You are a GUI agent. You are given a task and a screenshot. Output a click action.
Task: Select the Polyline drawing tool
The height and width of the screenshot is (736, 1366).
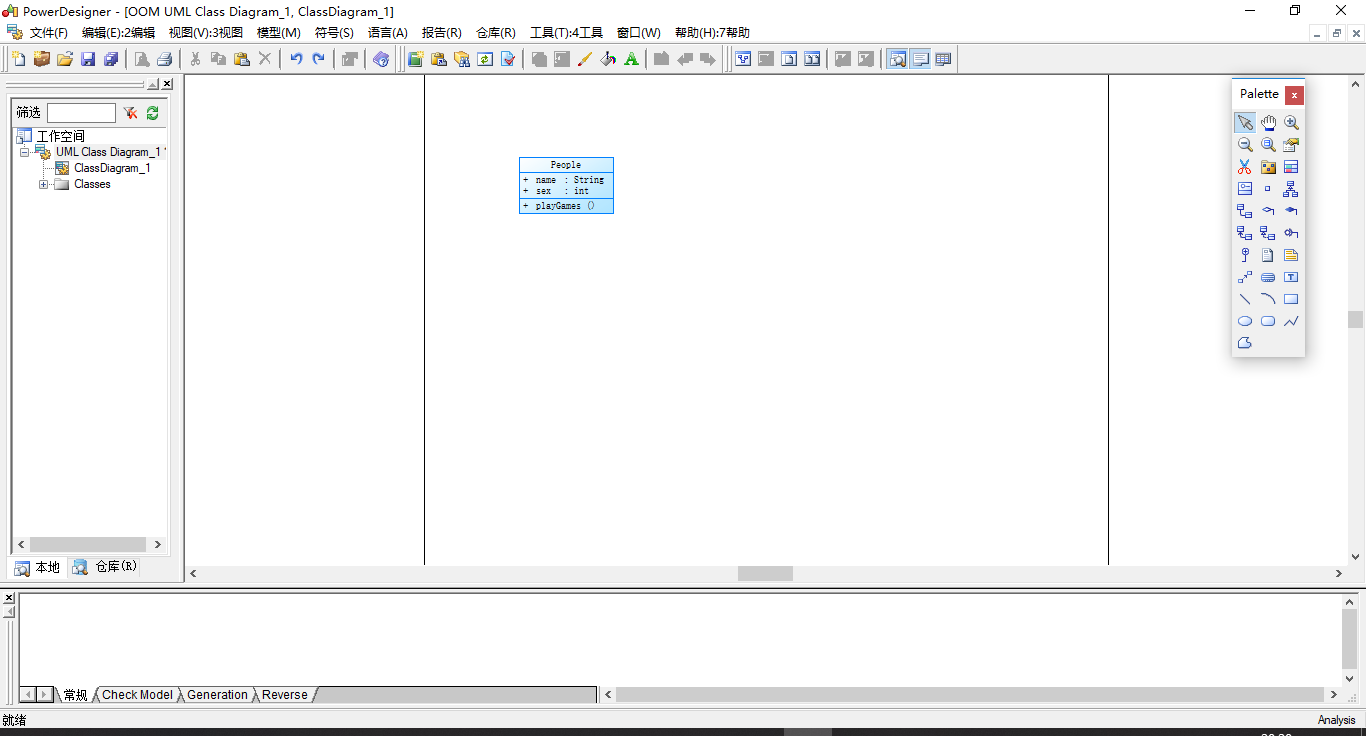point(1291,321)
